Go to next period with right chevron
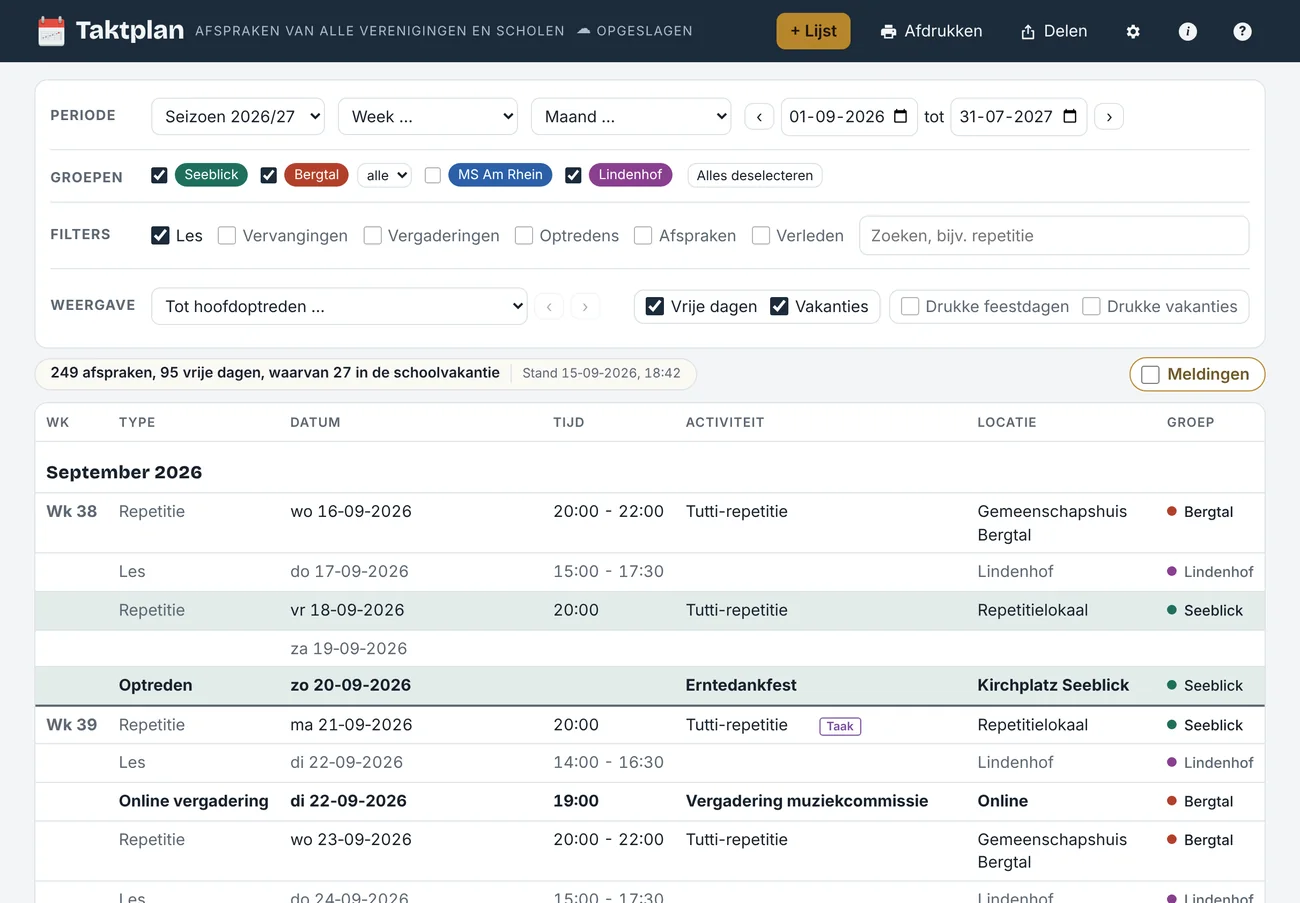The width and height of the screenshot is (1300, 903). (1109, 117)
